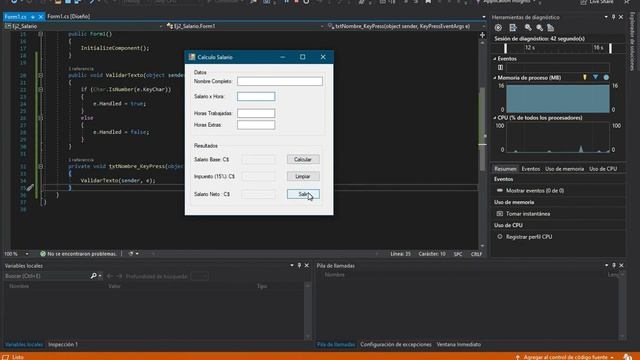Click the Salario x Hora input field
This screenshot has height=360, width=640.
[x=256, y=96]
